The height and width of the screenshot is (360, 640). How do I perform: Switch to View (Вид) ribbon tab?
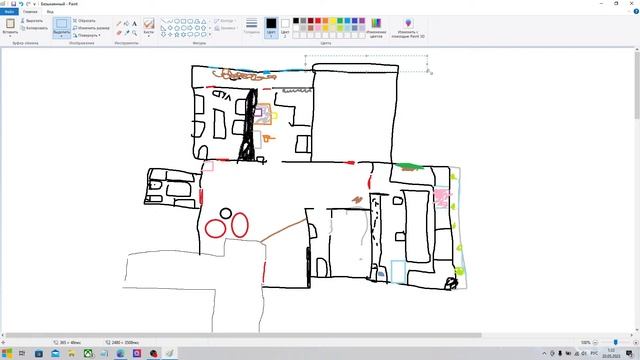[x=50, y=12]
